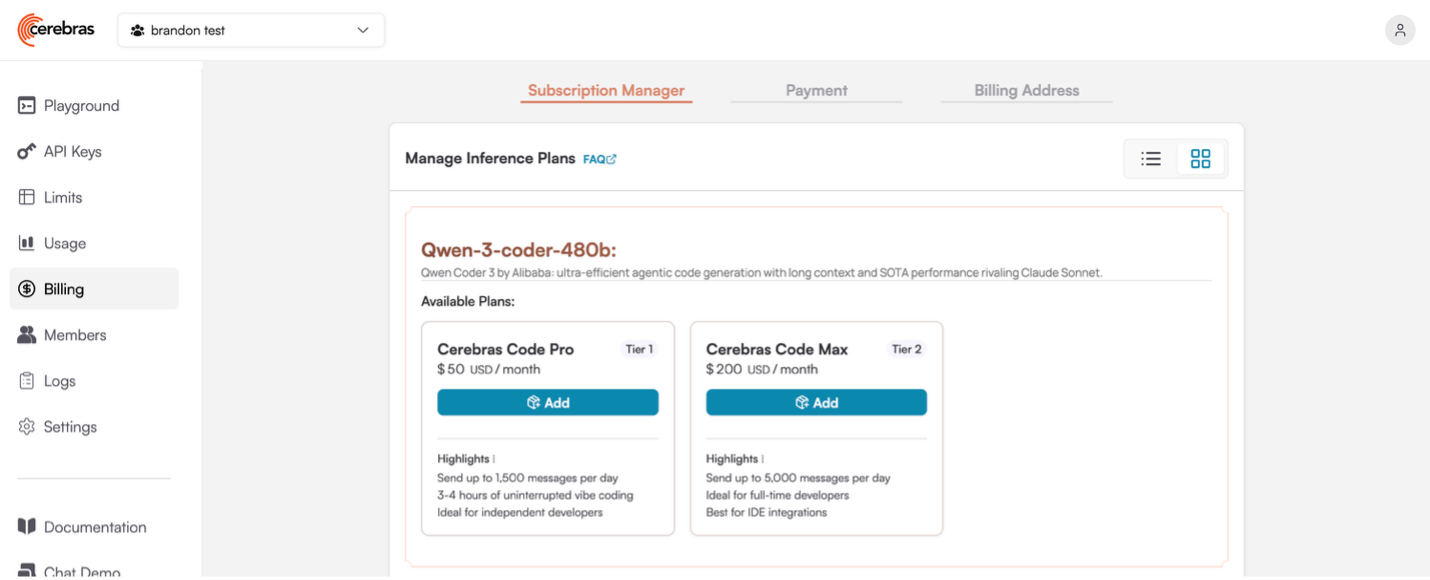Open Usage page in sidebar

point(94,243)
